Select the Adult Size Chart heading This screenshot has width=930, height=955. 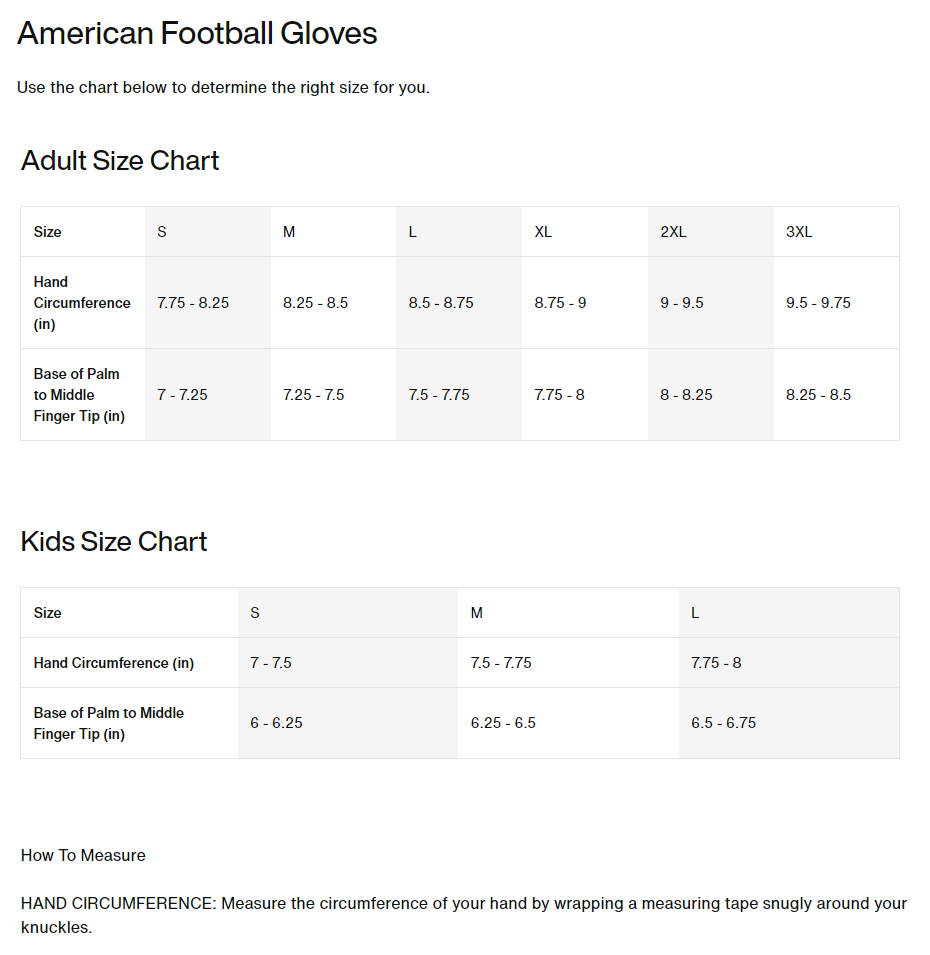pos(120,161)
